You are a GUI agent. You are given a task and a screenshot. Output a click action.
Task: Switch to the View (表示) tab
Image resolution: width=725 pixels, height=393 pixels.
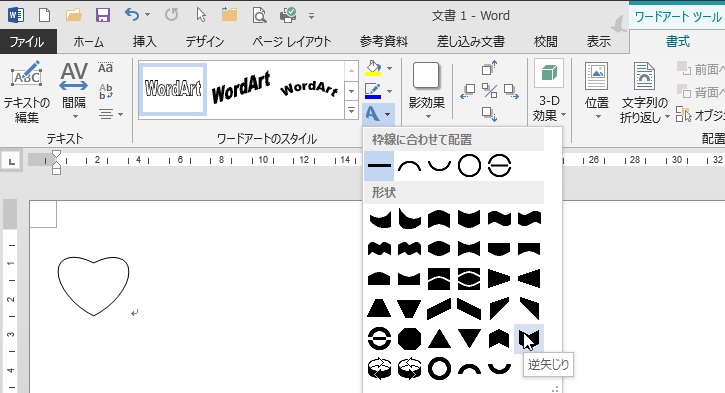pyautogui.click(x=598, y=42)
